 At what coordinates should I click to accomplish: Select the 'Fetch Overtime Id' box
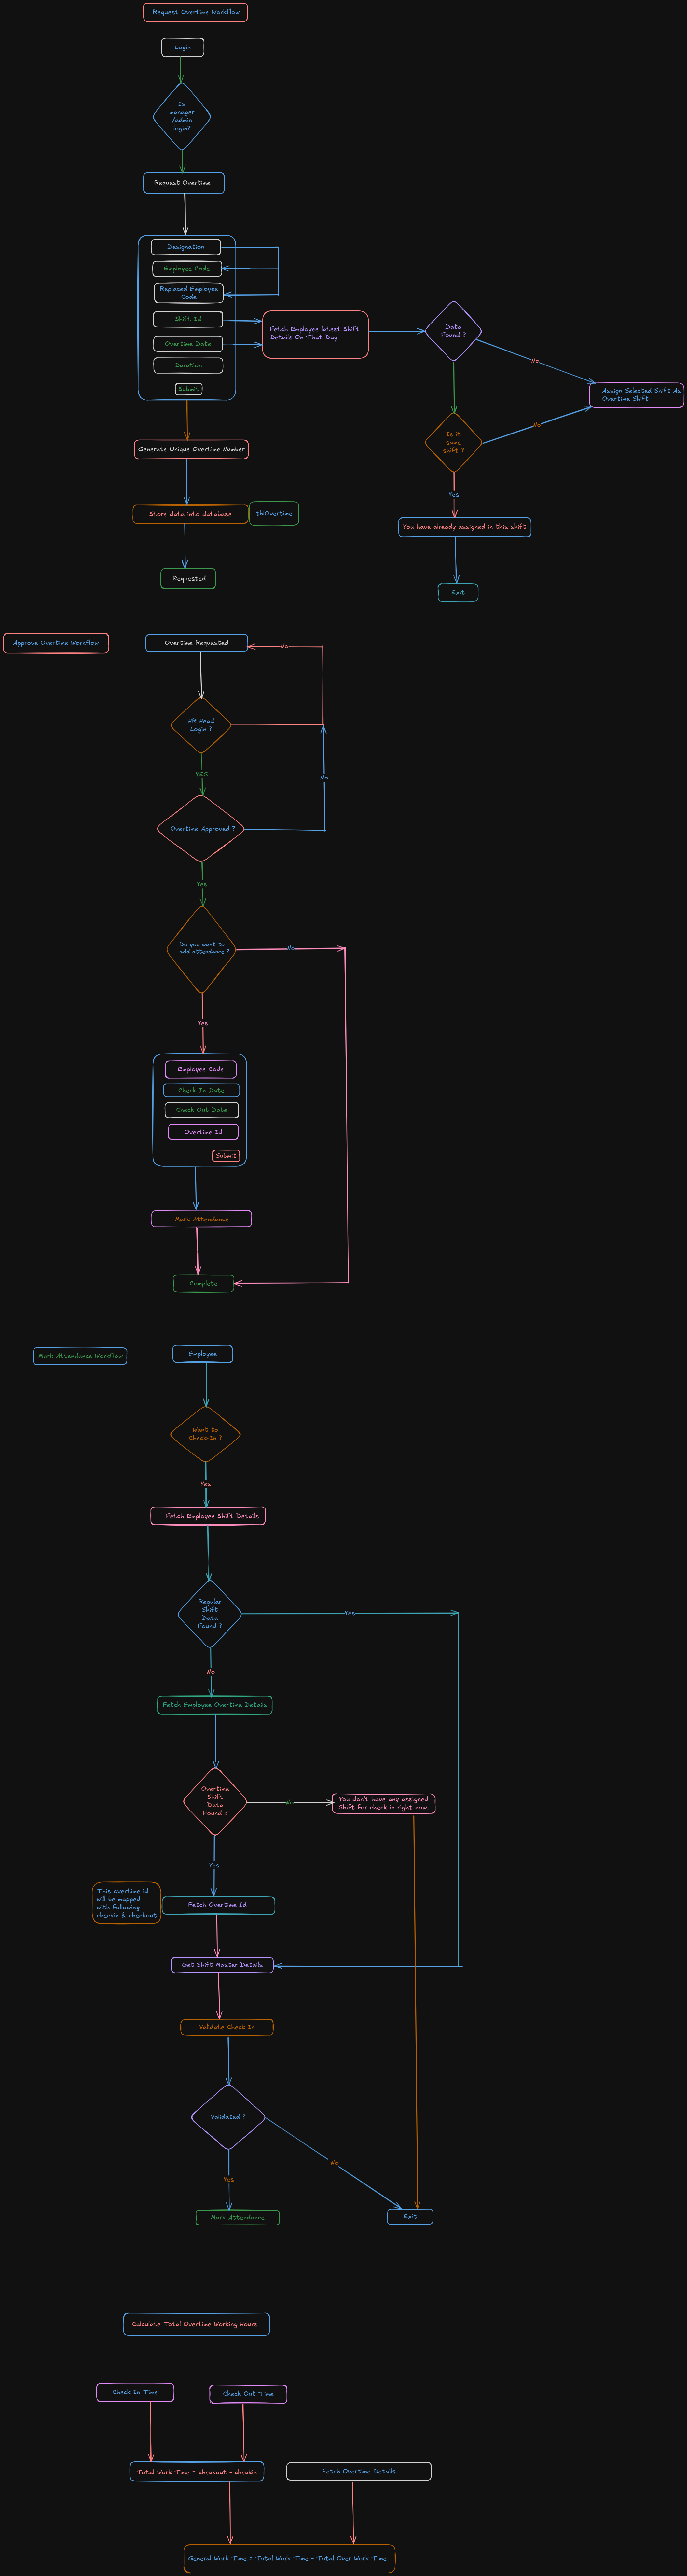218,1905
